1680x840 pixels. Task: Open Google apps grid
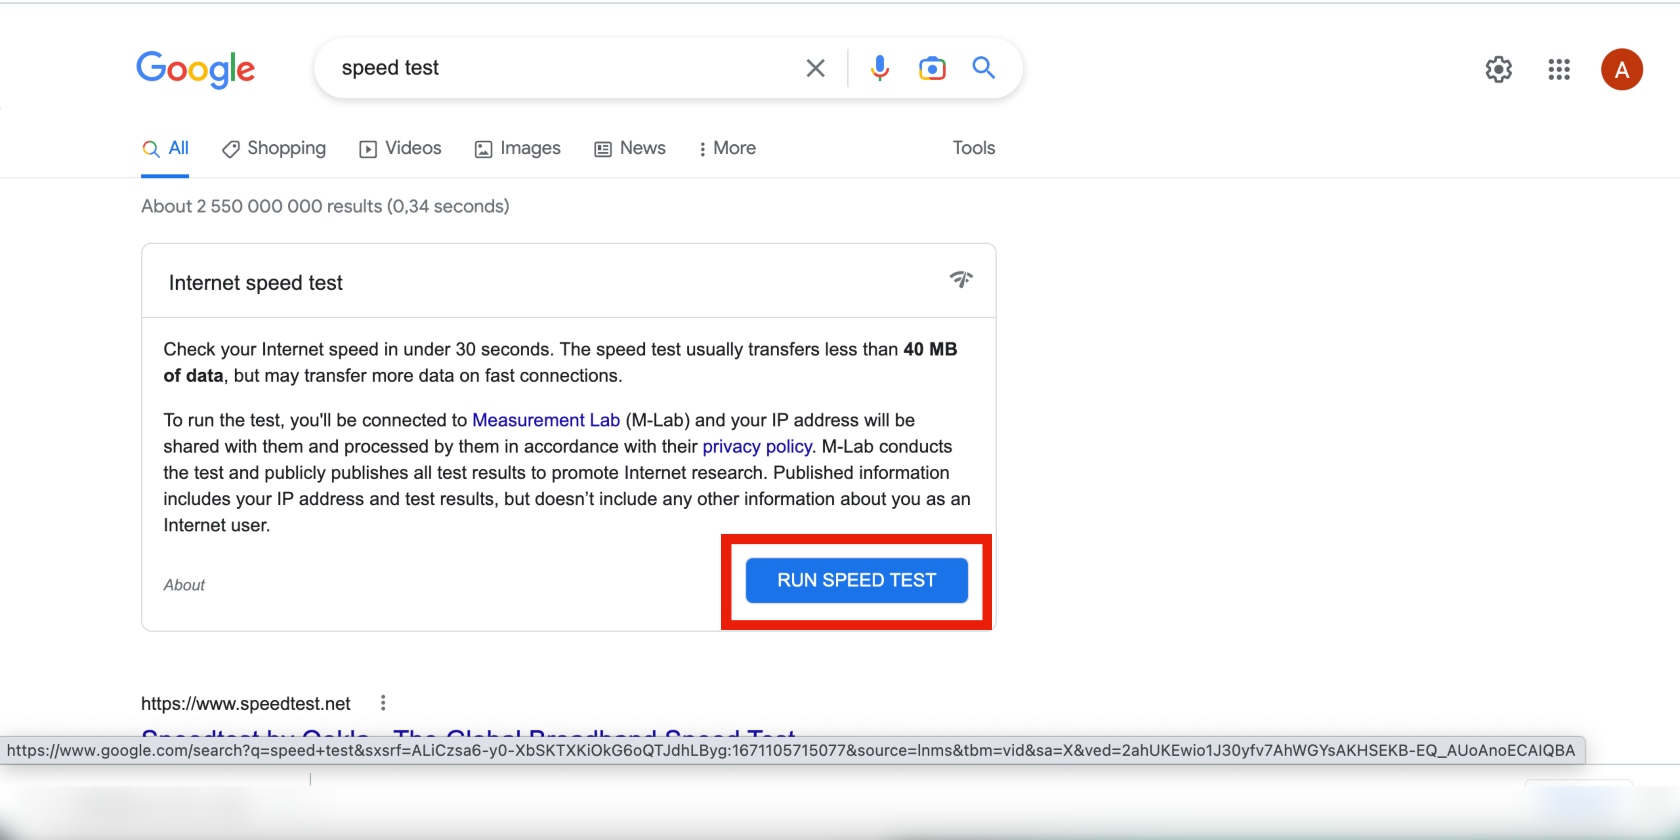tap(1559, 69)
